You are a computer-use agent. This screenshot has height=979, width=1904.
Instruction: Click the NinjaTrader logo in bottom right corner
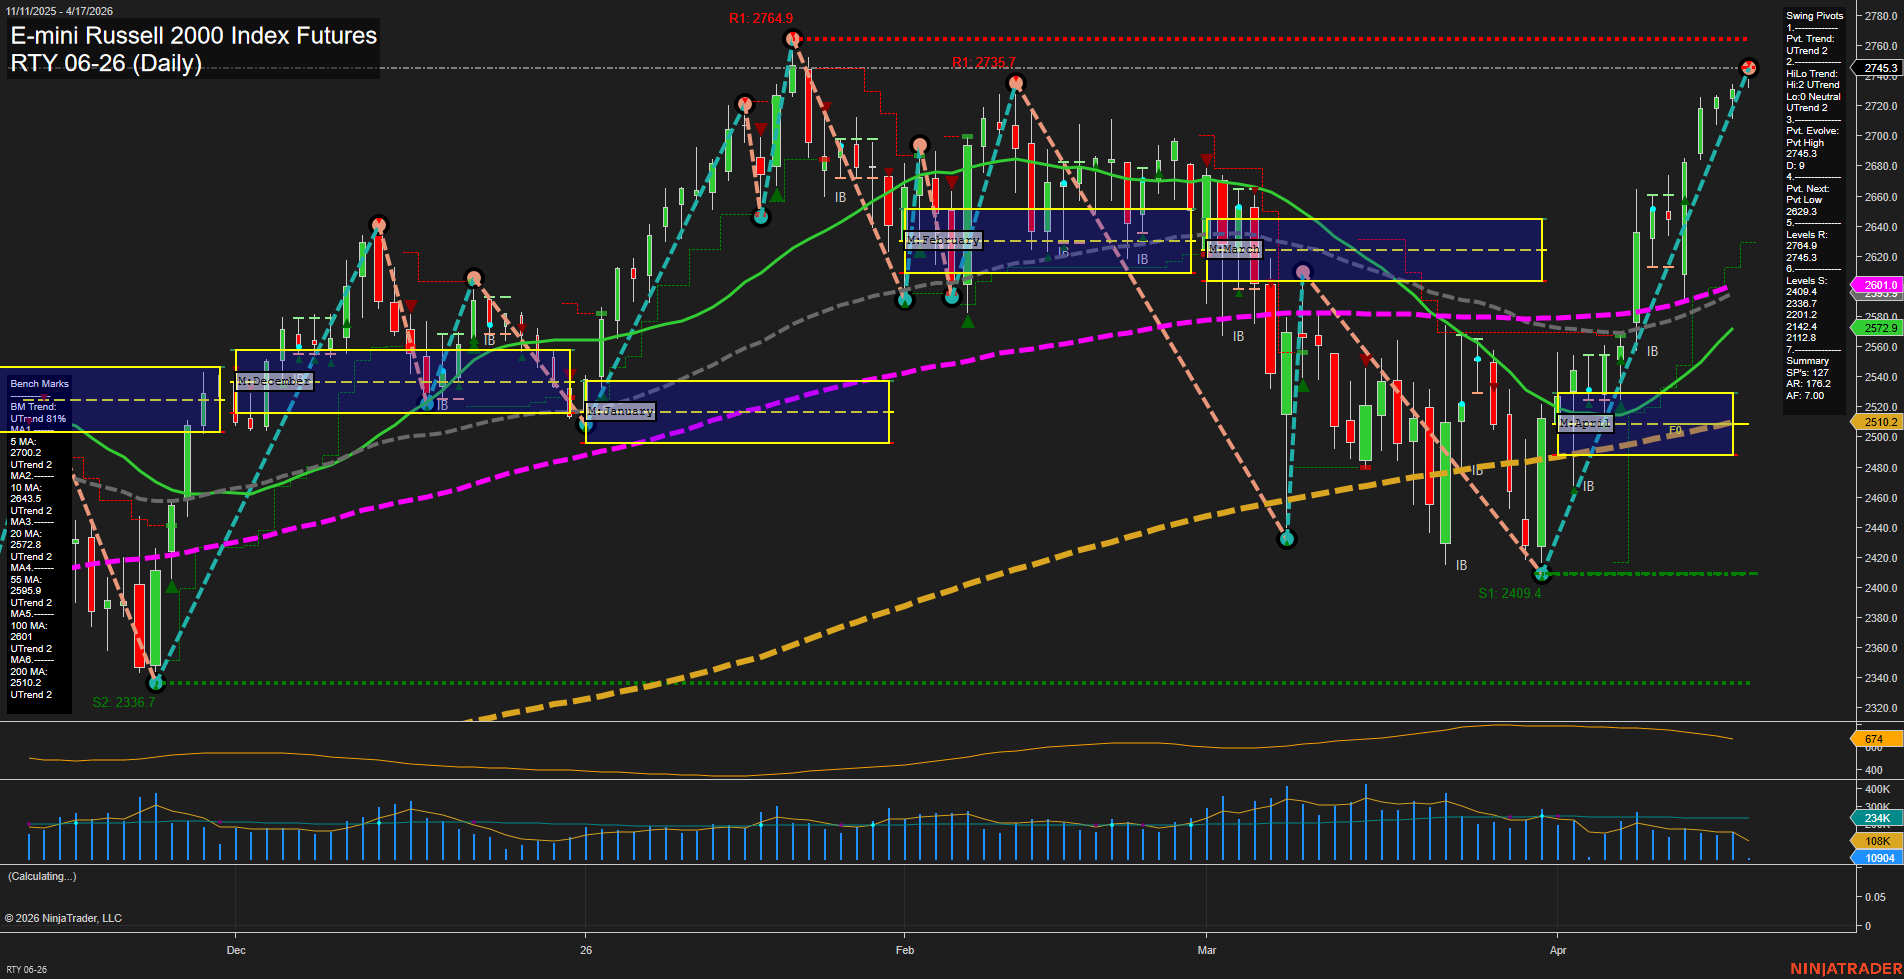(1843, 968)
